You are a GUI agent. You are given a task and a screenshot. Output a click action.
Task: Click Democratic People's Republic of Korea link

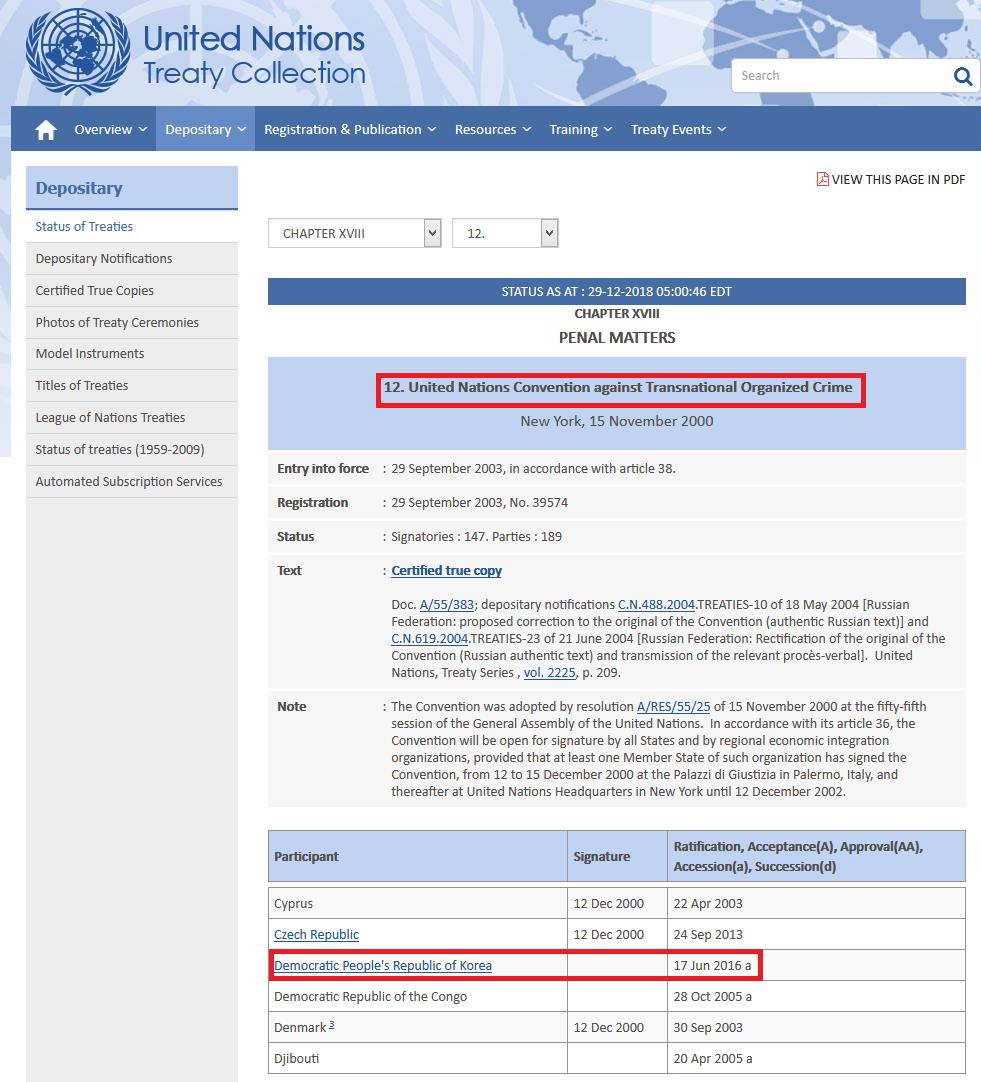click(x=383, y=966)
